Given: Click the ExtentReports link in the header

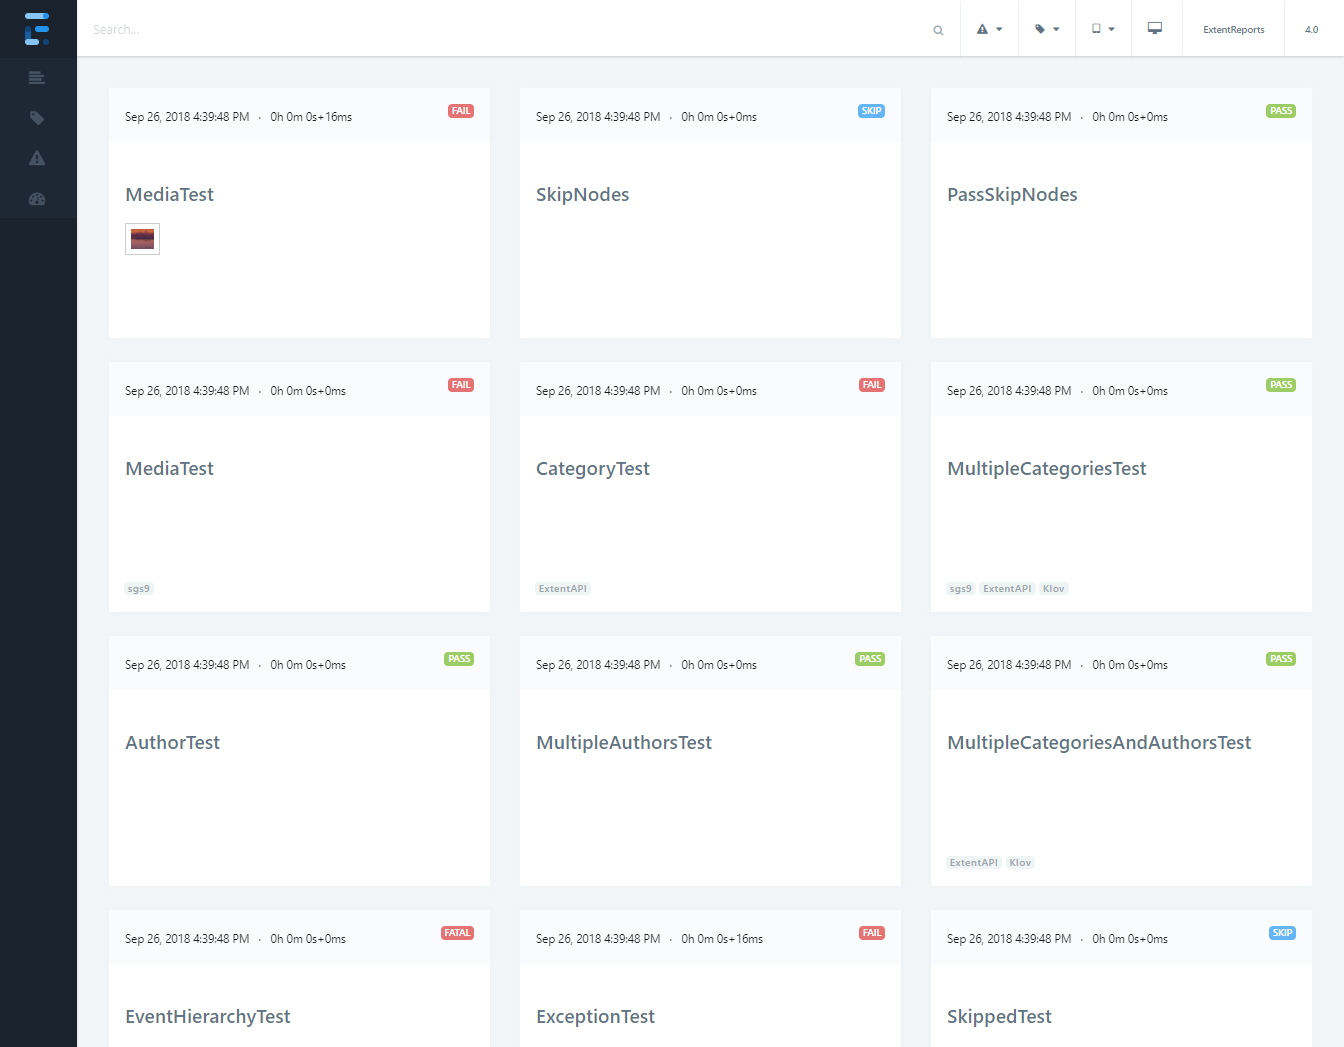Looking at the screenshot, I should coord(1233,30).
